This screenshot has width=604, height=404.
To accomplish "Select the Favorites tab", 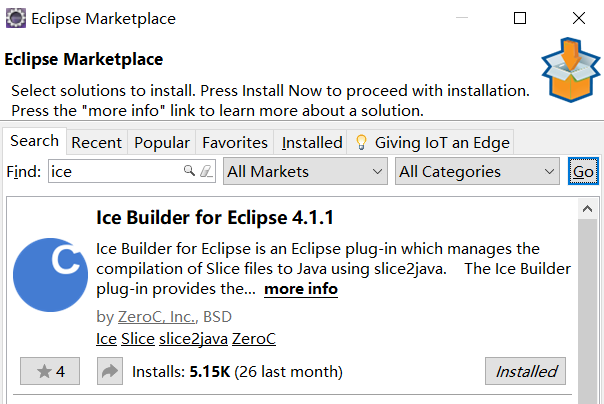I will coord(235,142).
